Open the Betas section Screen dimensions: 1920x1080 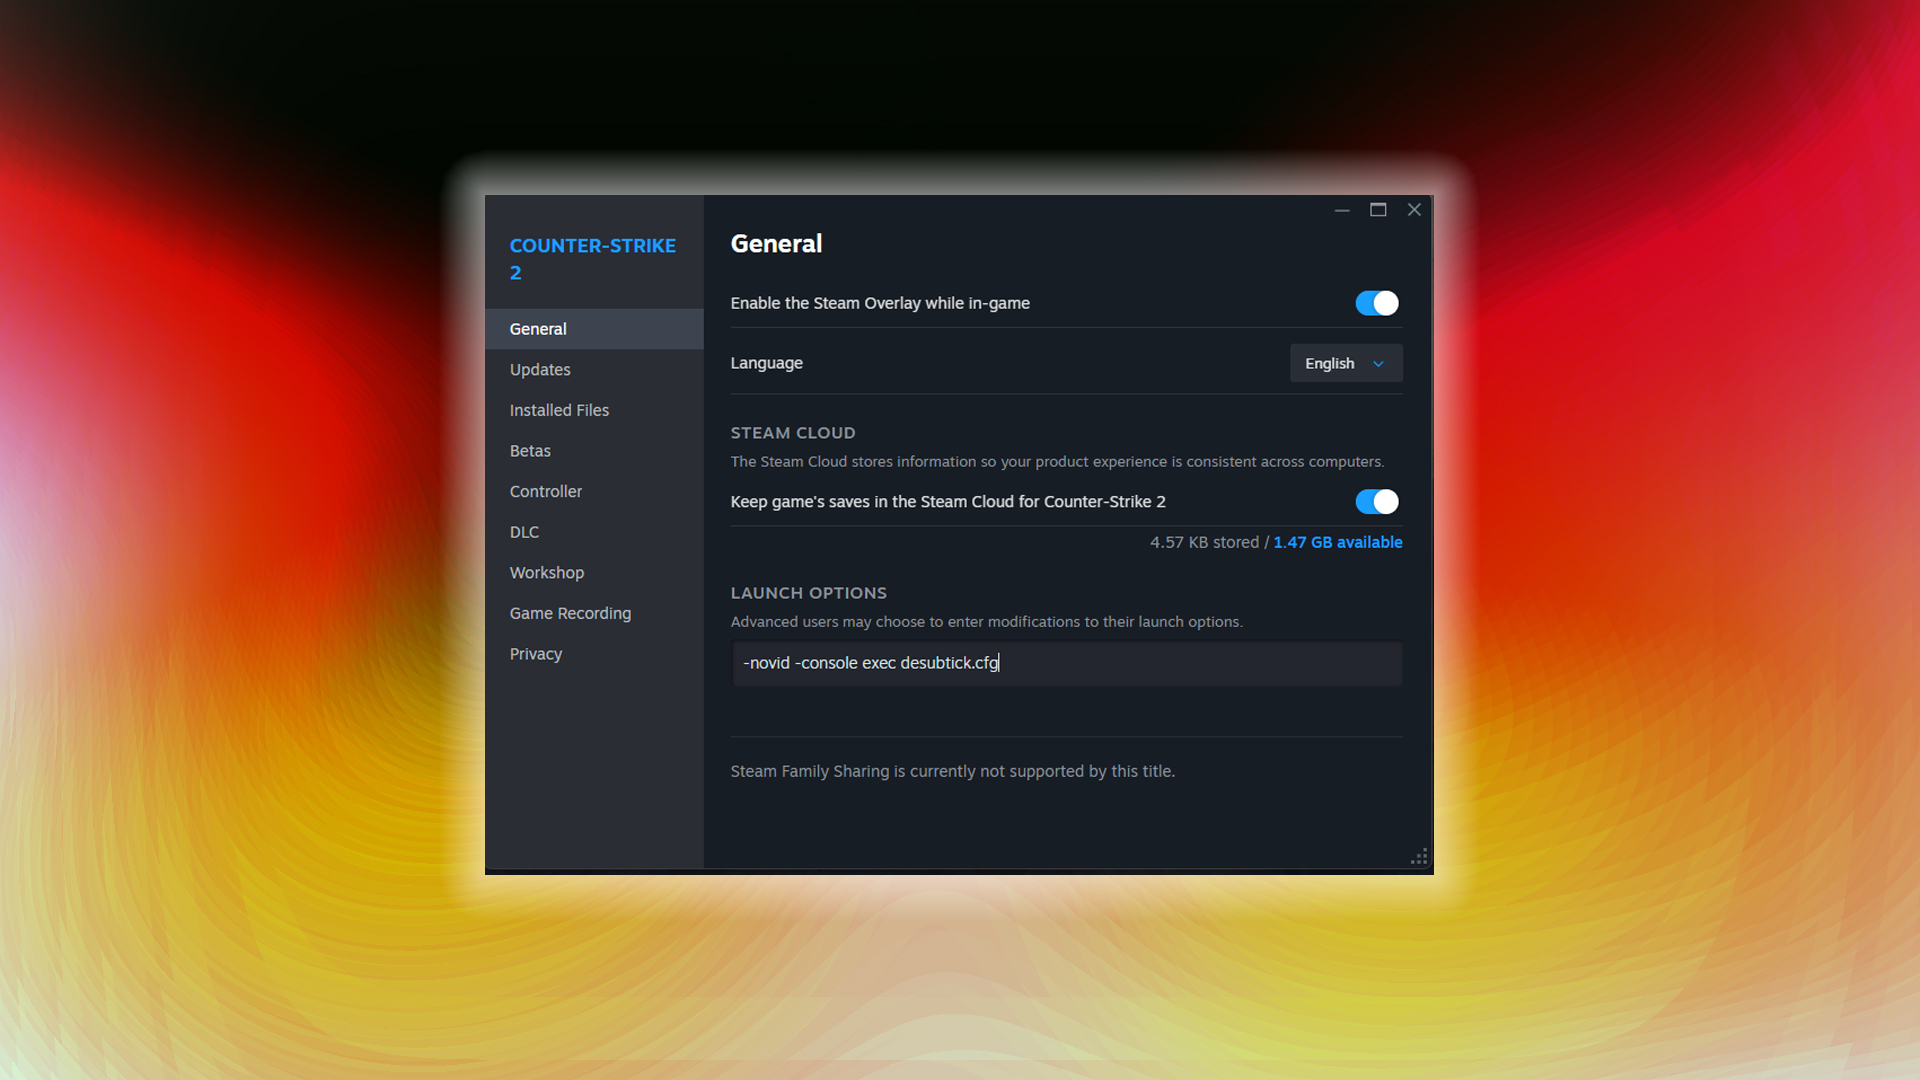pyautogui.click(x=594, y=451)
